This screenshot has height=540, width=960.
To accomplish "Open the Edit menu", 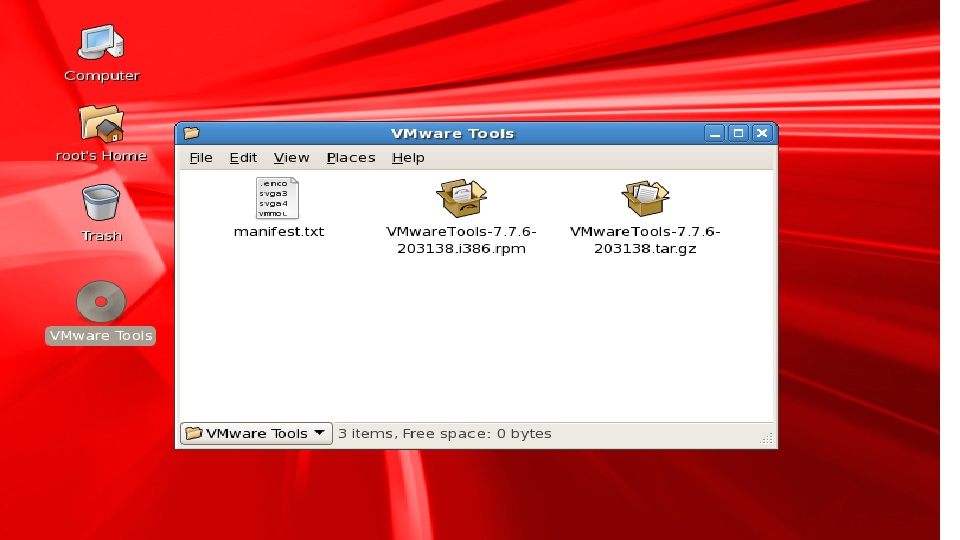I will 243,158.
